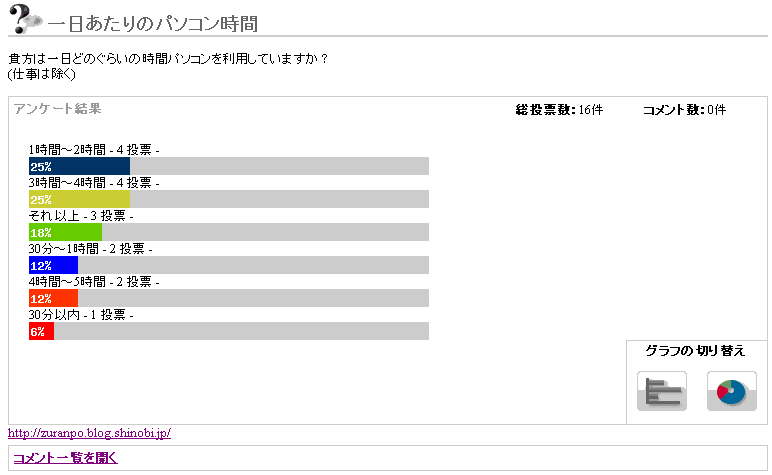Expand the コメント一覧を開く comment list

click(x=65, y=458)
